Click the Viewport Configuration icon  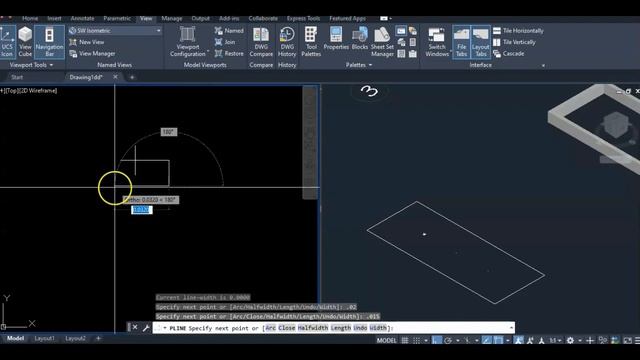point(188,35)
